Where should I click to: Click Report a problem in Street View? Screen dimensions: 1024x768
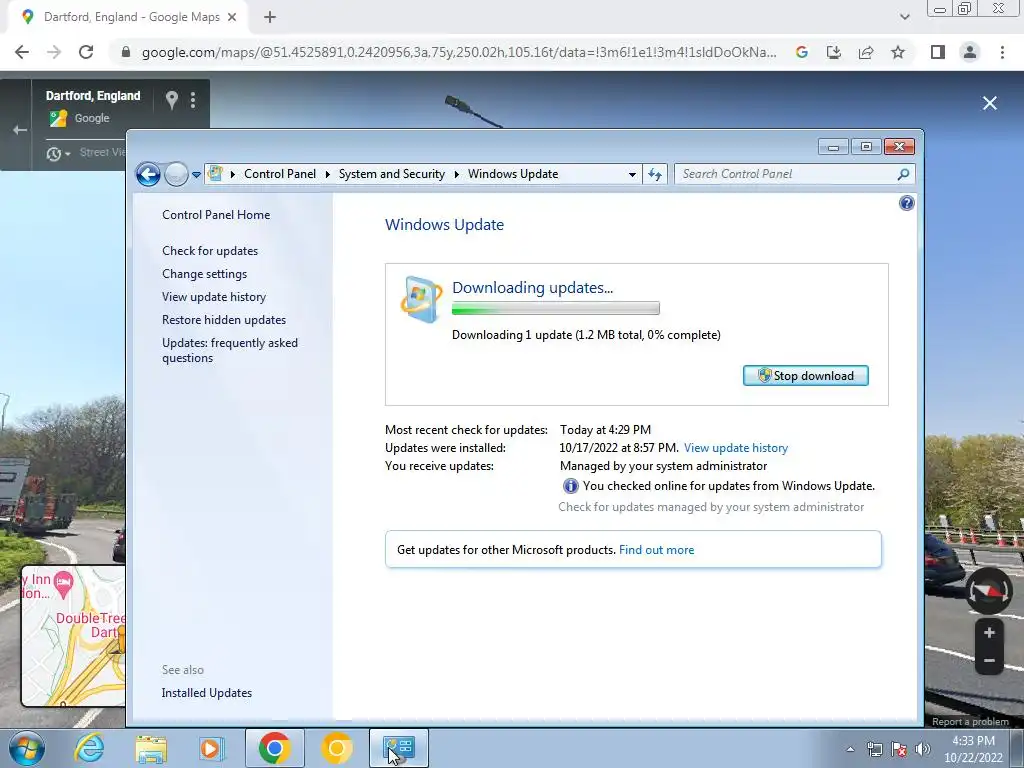coord(970,722)
